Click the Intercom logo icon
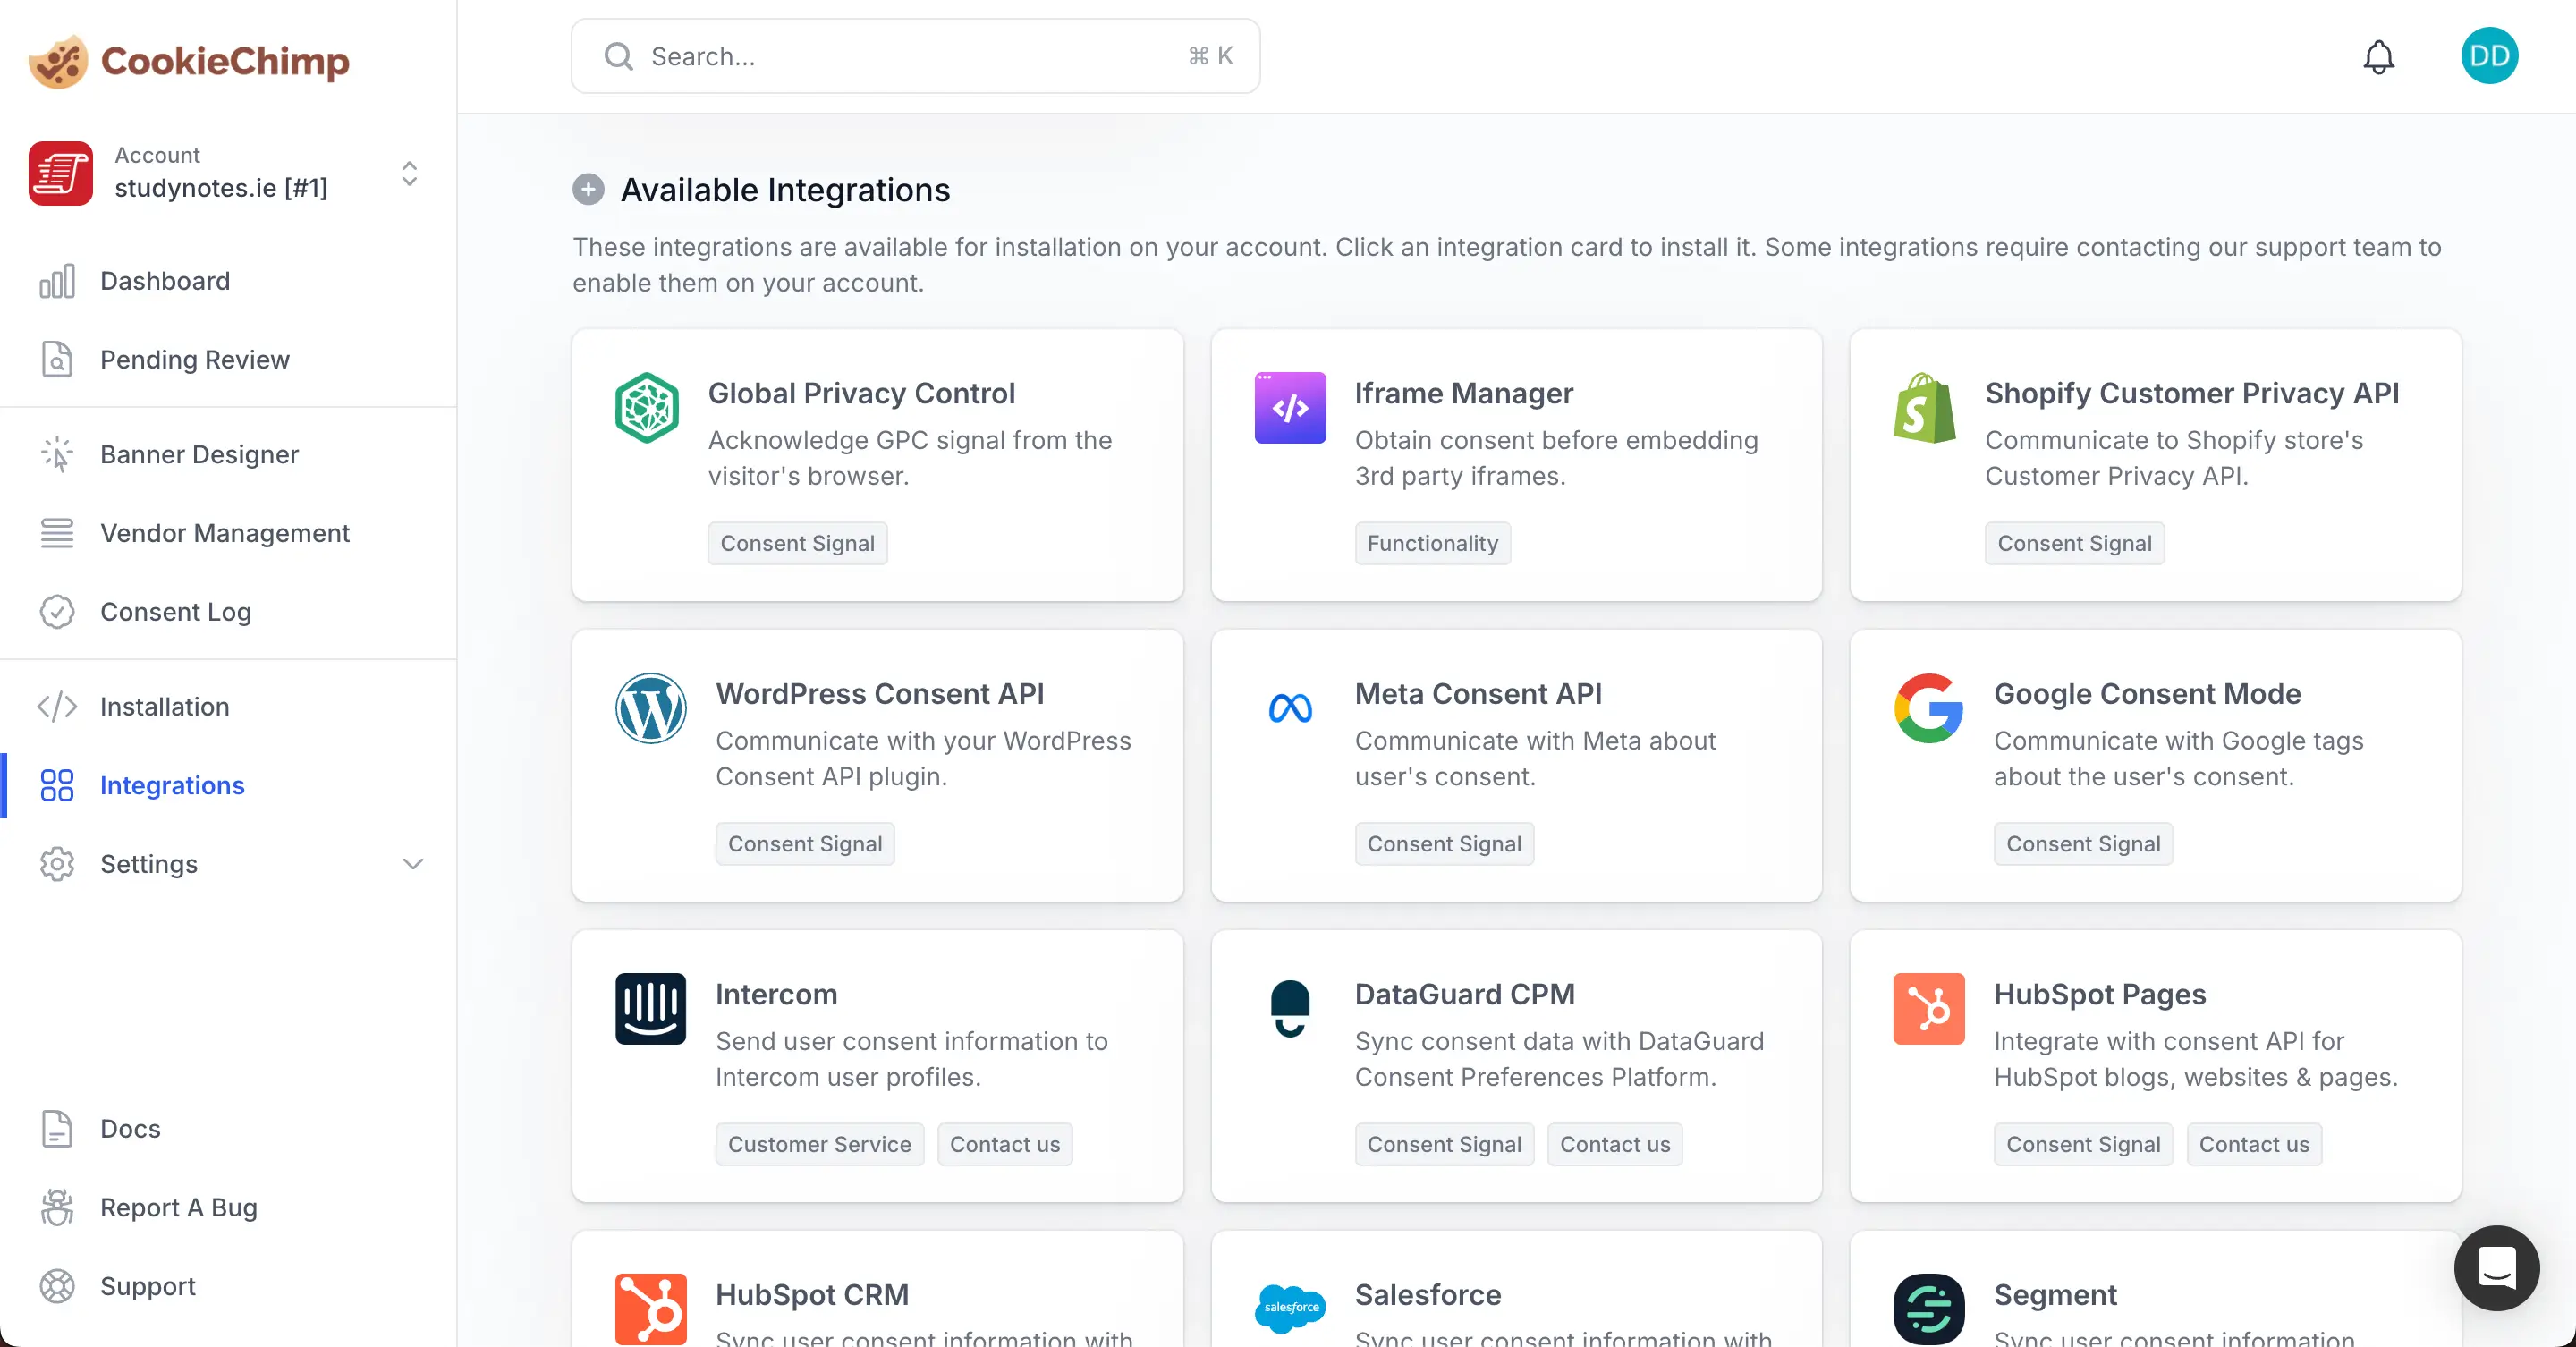This screenshot has width=2576, height=1347. [650, 1008]
